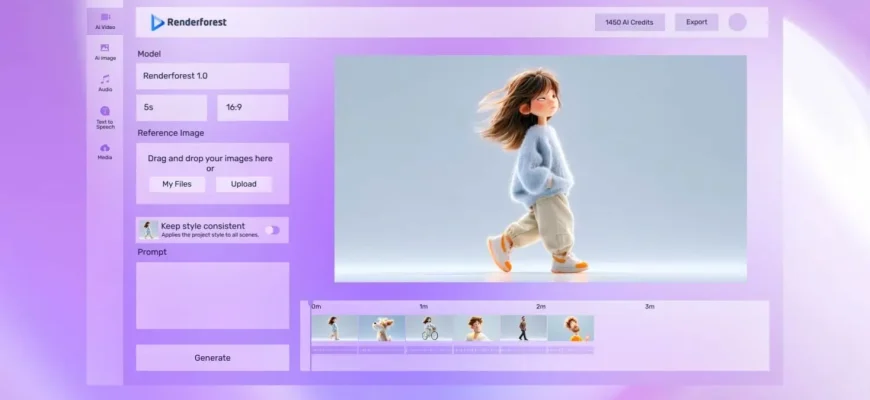Click the 3m timeline marker
The width and height of the screenshot is (870, 400).
(649, 306)
